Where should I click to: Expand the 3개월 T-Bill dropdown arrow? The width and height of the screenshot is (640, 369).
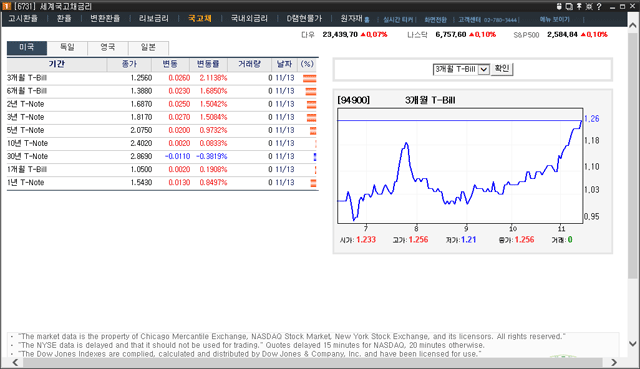(484, 69)
